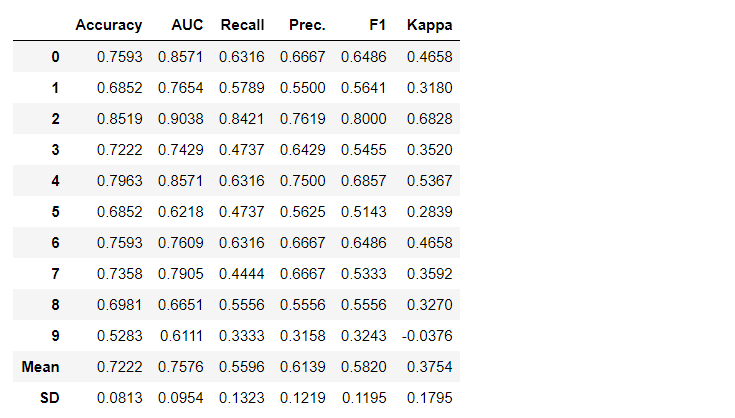The height and width of the screenshot is (418, 735).
Task: Click the SD row label
Action: [x=50, y=398]
